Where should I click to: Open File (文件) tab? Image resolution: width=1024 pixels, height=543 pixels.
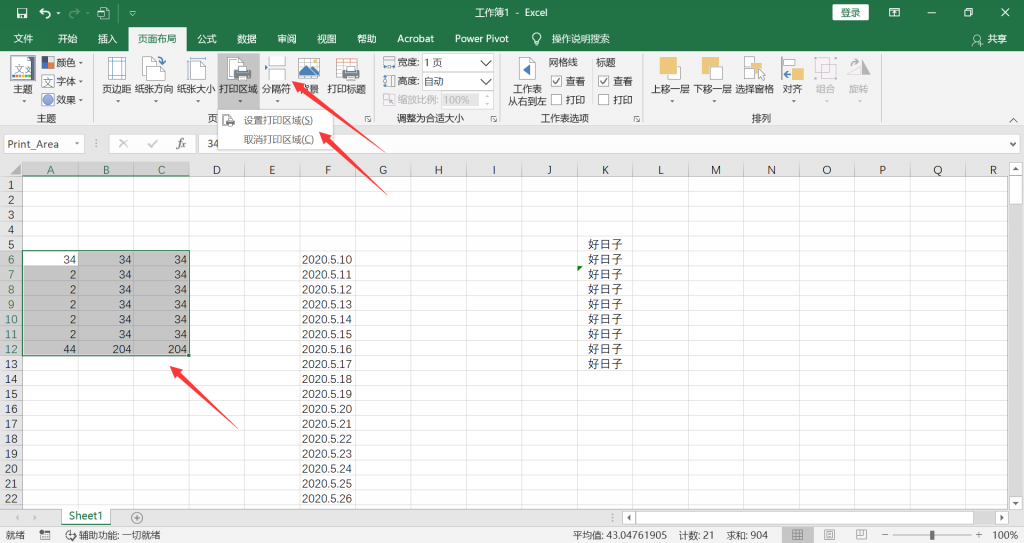click(x=23, y=39)
